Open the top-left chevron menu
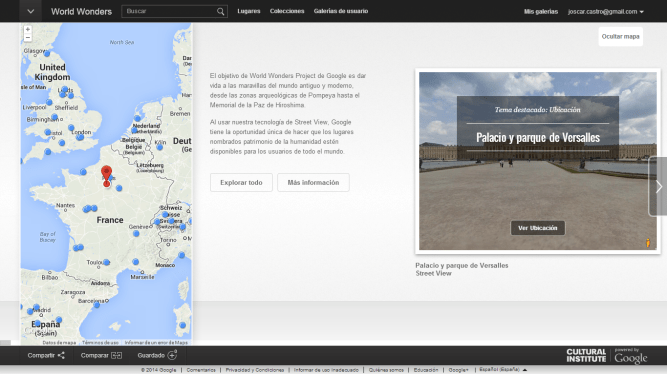This screenshot has width=667, height=374. [x=31, y=11]
